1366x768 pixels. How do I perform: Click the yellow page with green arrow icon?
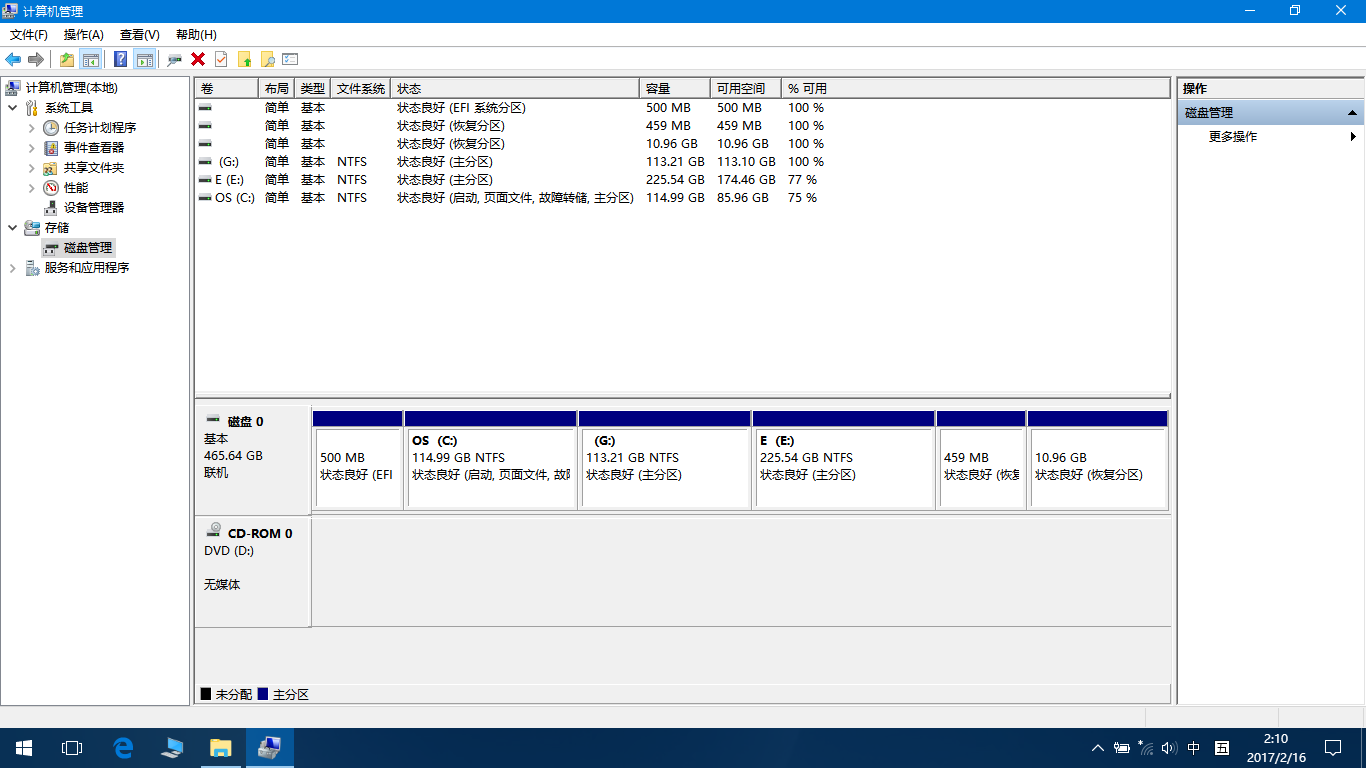point(244,59)
